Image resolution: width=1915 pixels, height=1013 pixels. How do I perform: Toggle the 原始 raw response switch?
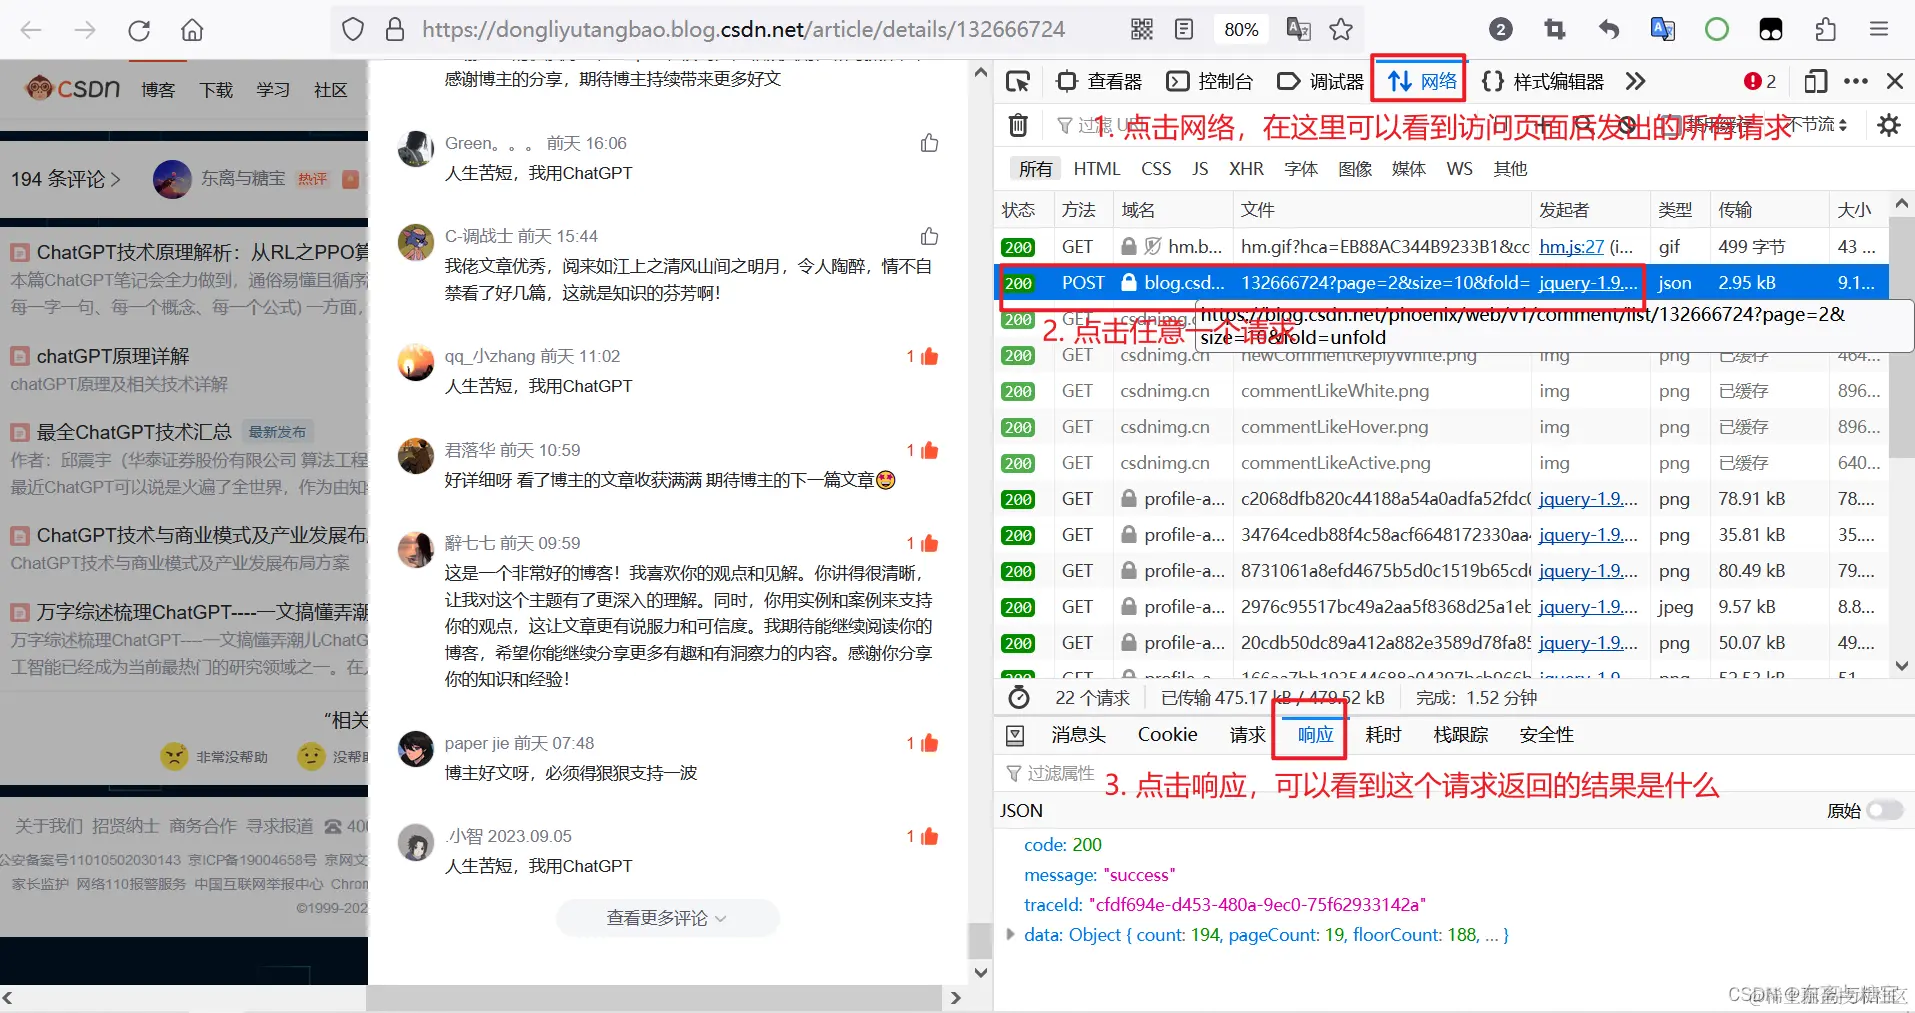tap(1885, 810)
